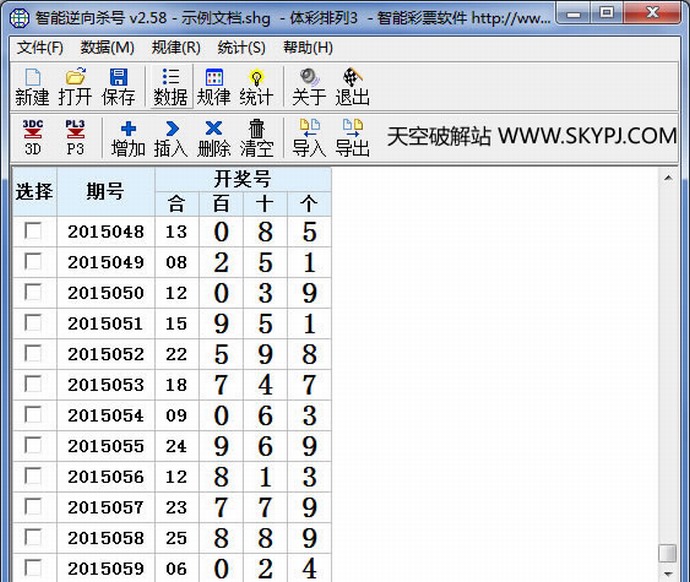
Task: Check the box for period 2015048
Action: coord(34,231)
